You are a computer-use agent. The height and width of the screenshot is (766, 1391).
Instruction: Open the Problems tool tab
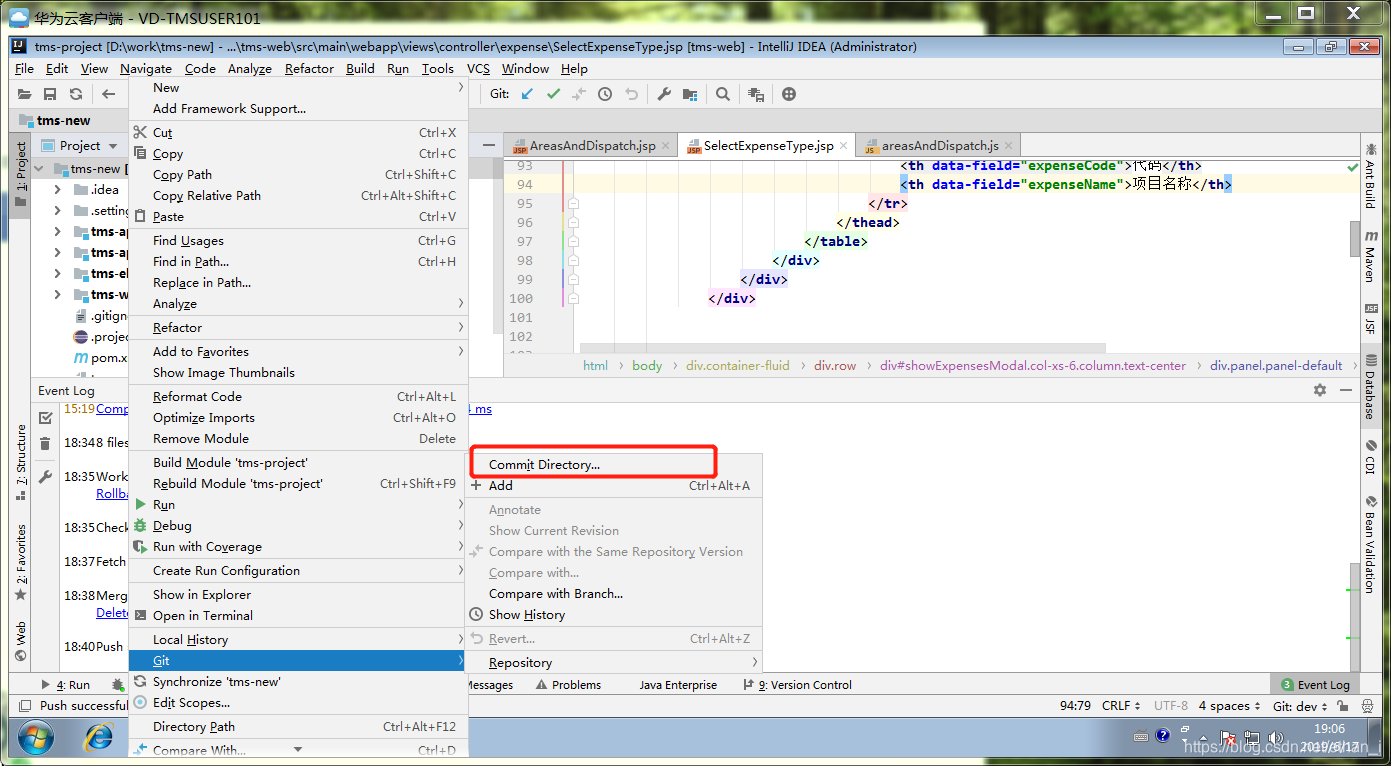tap(568, 685)
